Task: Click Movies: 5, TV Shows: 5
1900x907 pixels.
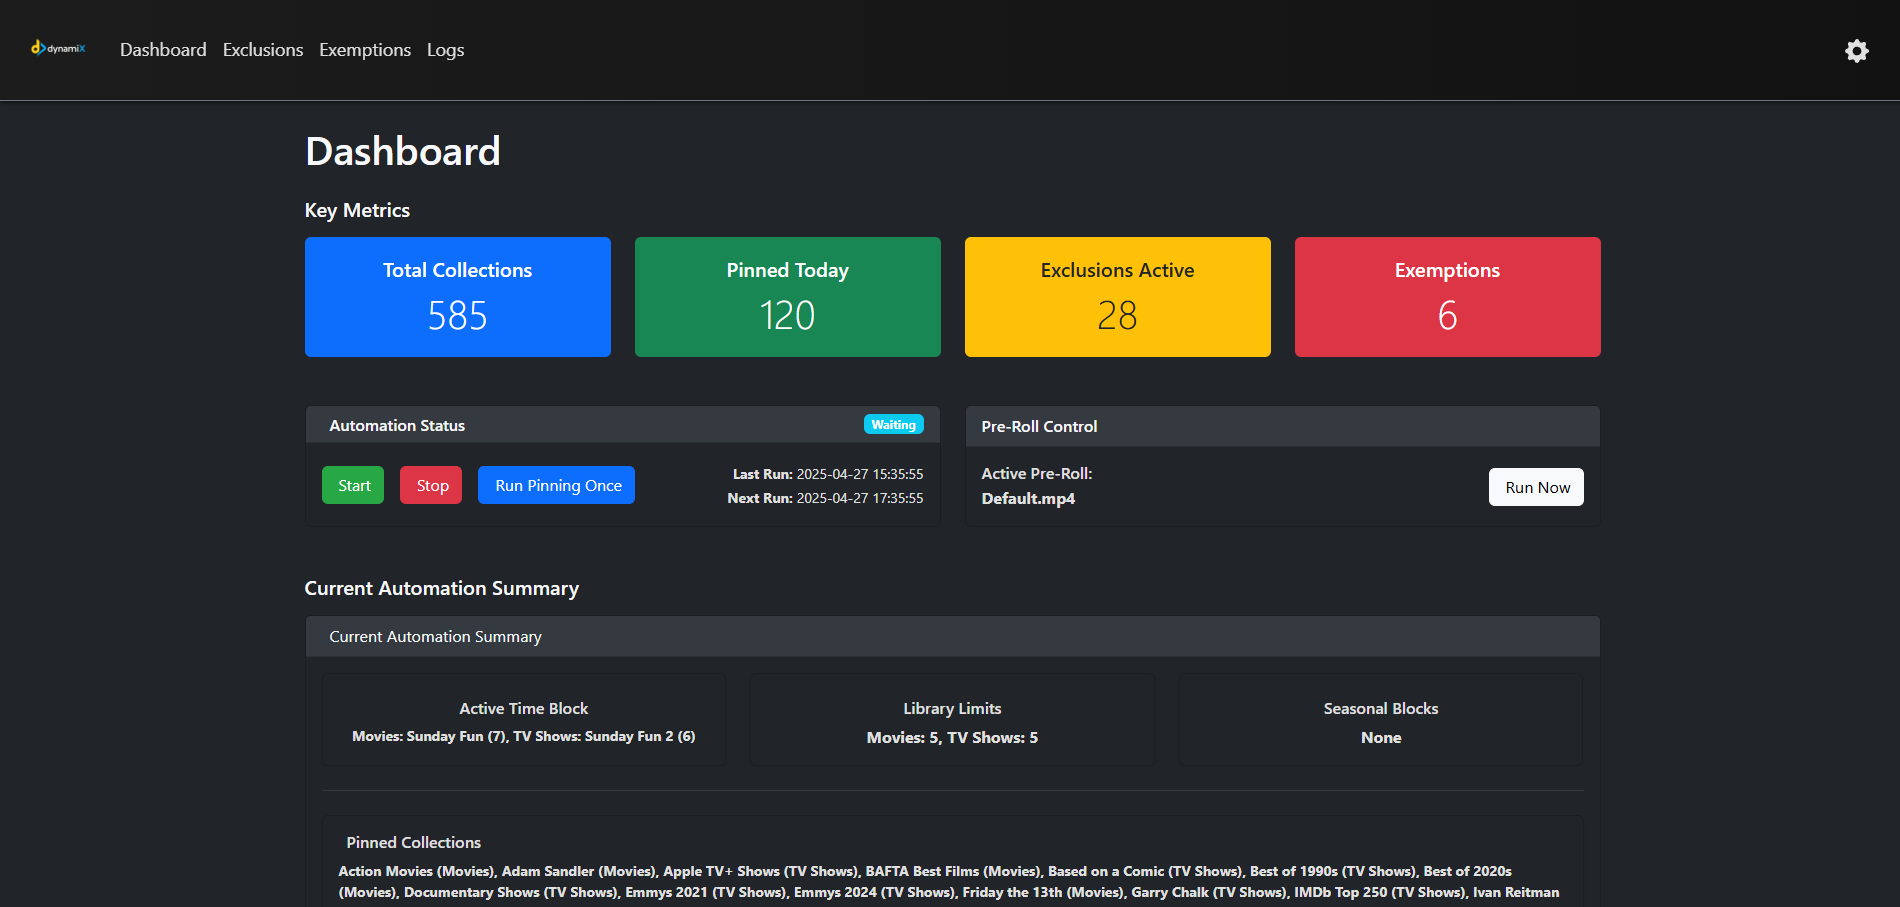Action: pyautogui.click(x=952, y=737)
